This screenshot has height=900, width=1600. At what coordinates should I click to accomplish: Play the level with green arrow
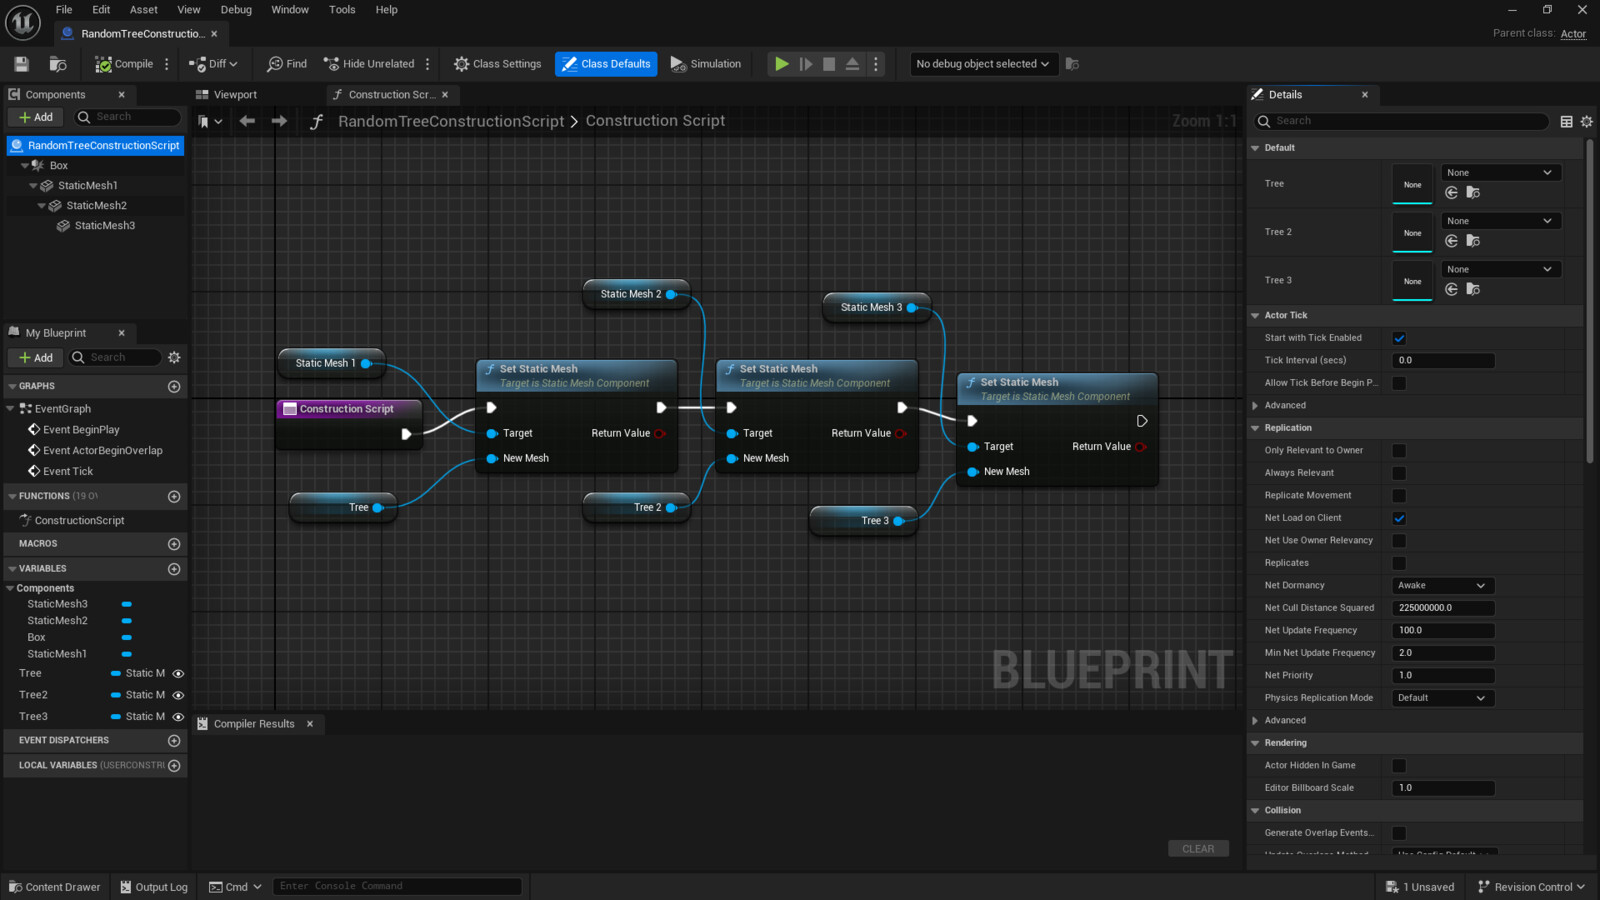(781, 64)
